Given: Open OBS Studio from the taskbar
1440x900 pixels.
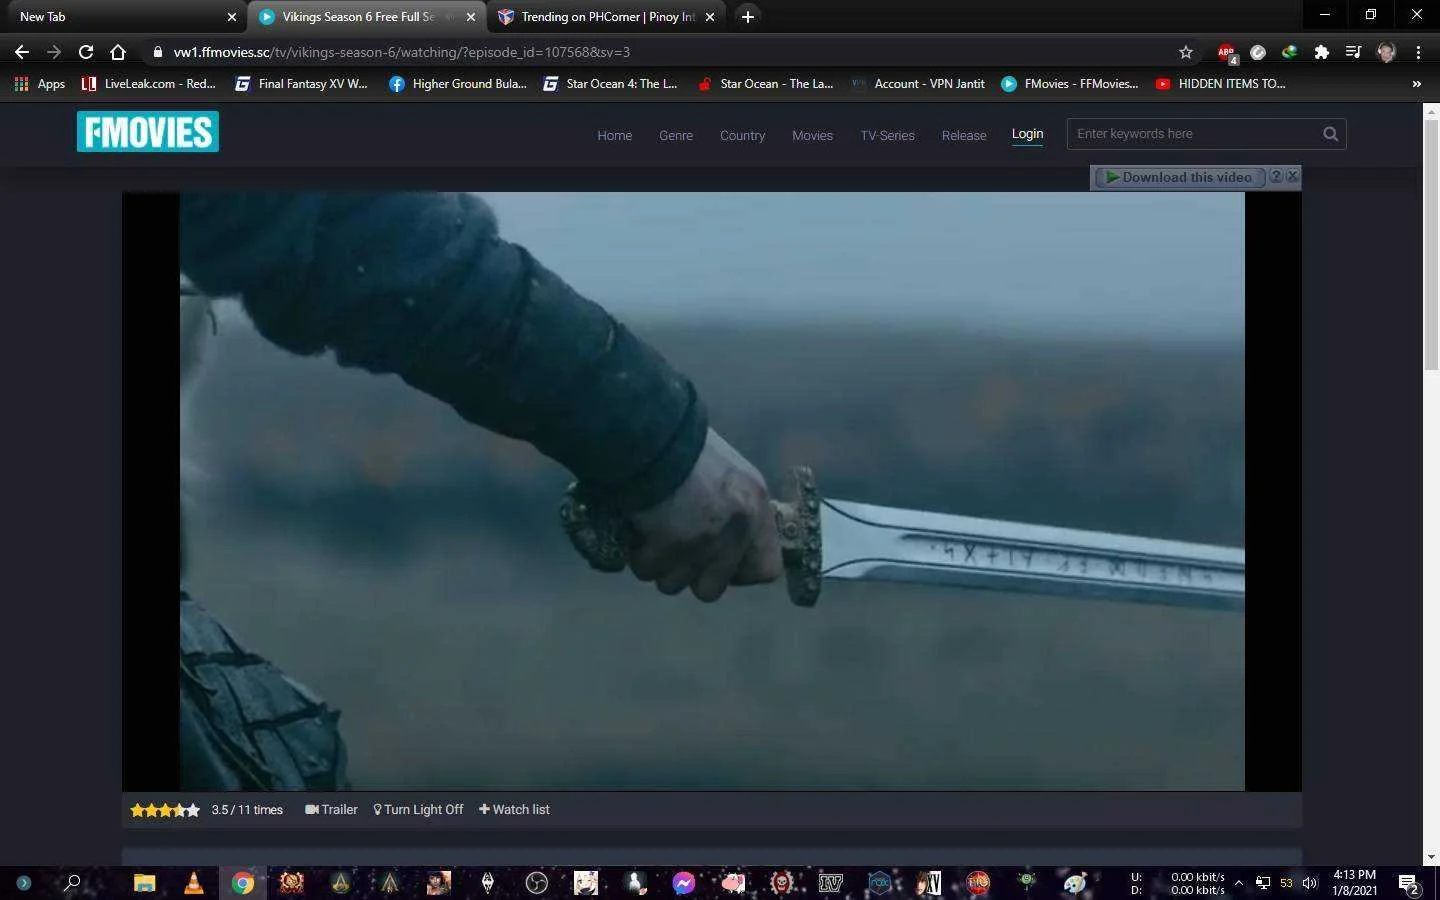Looking at the screenshot, I should pos(537,883).
